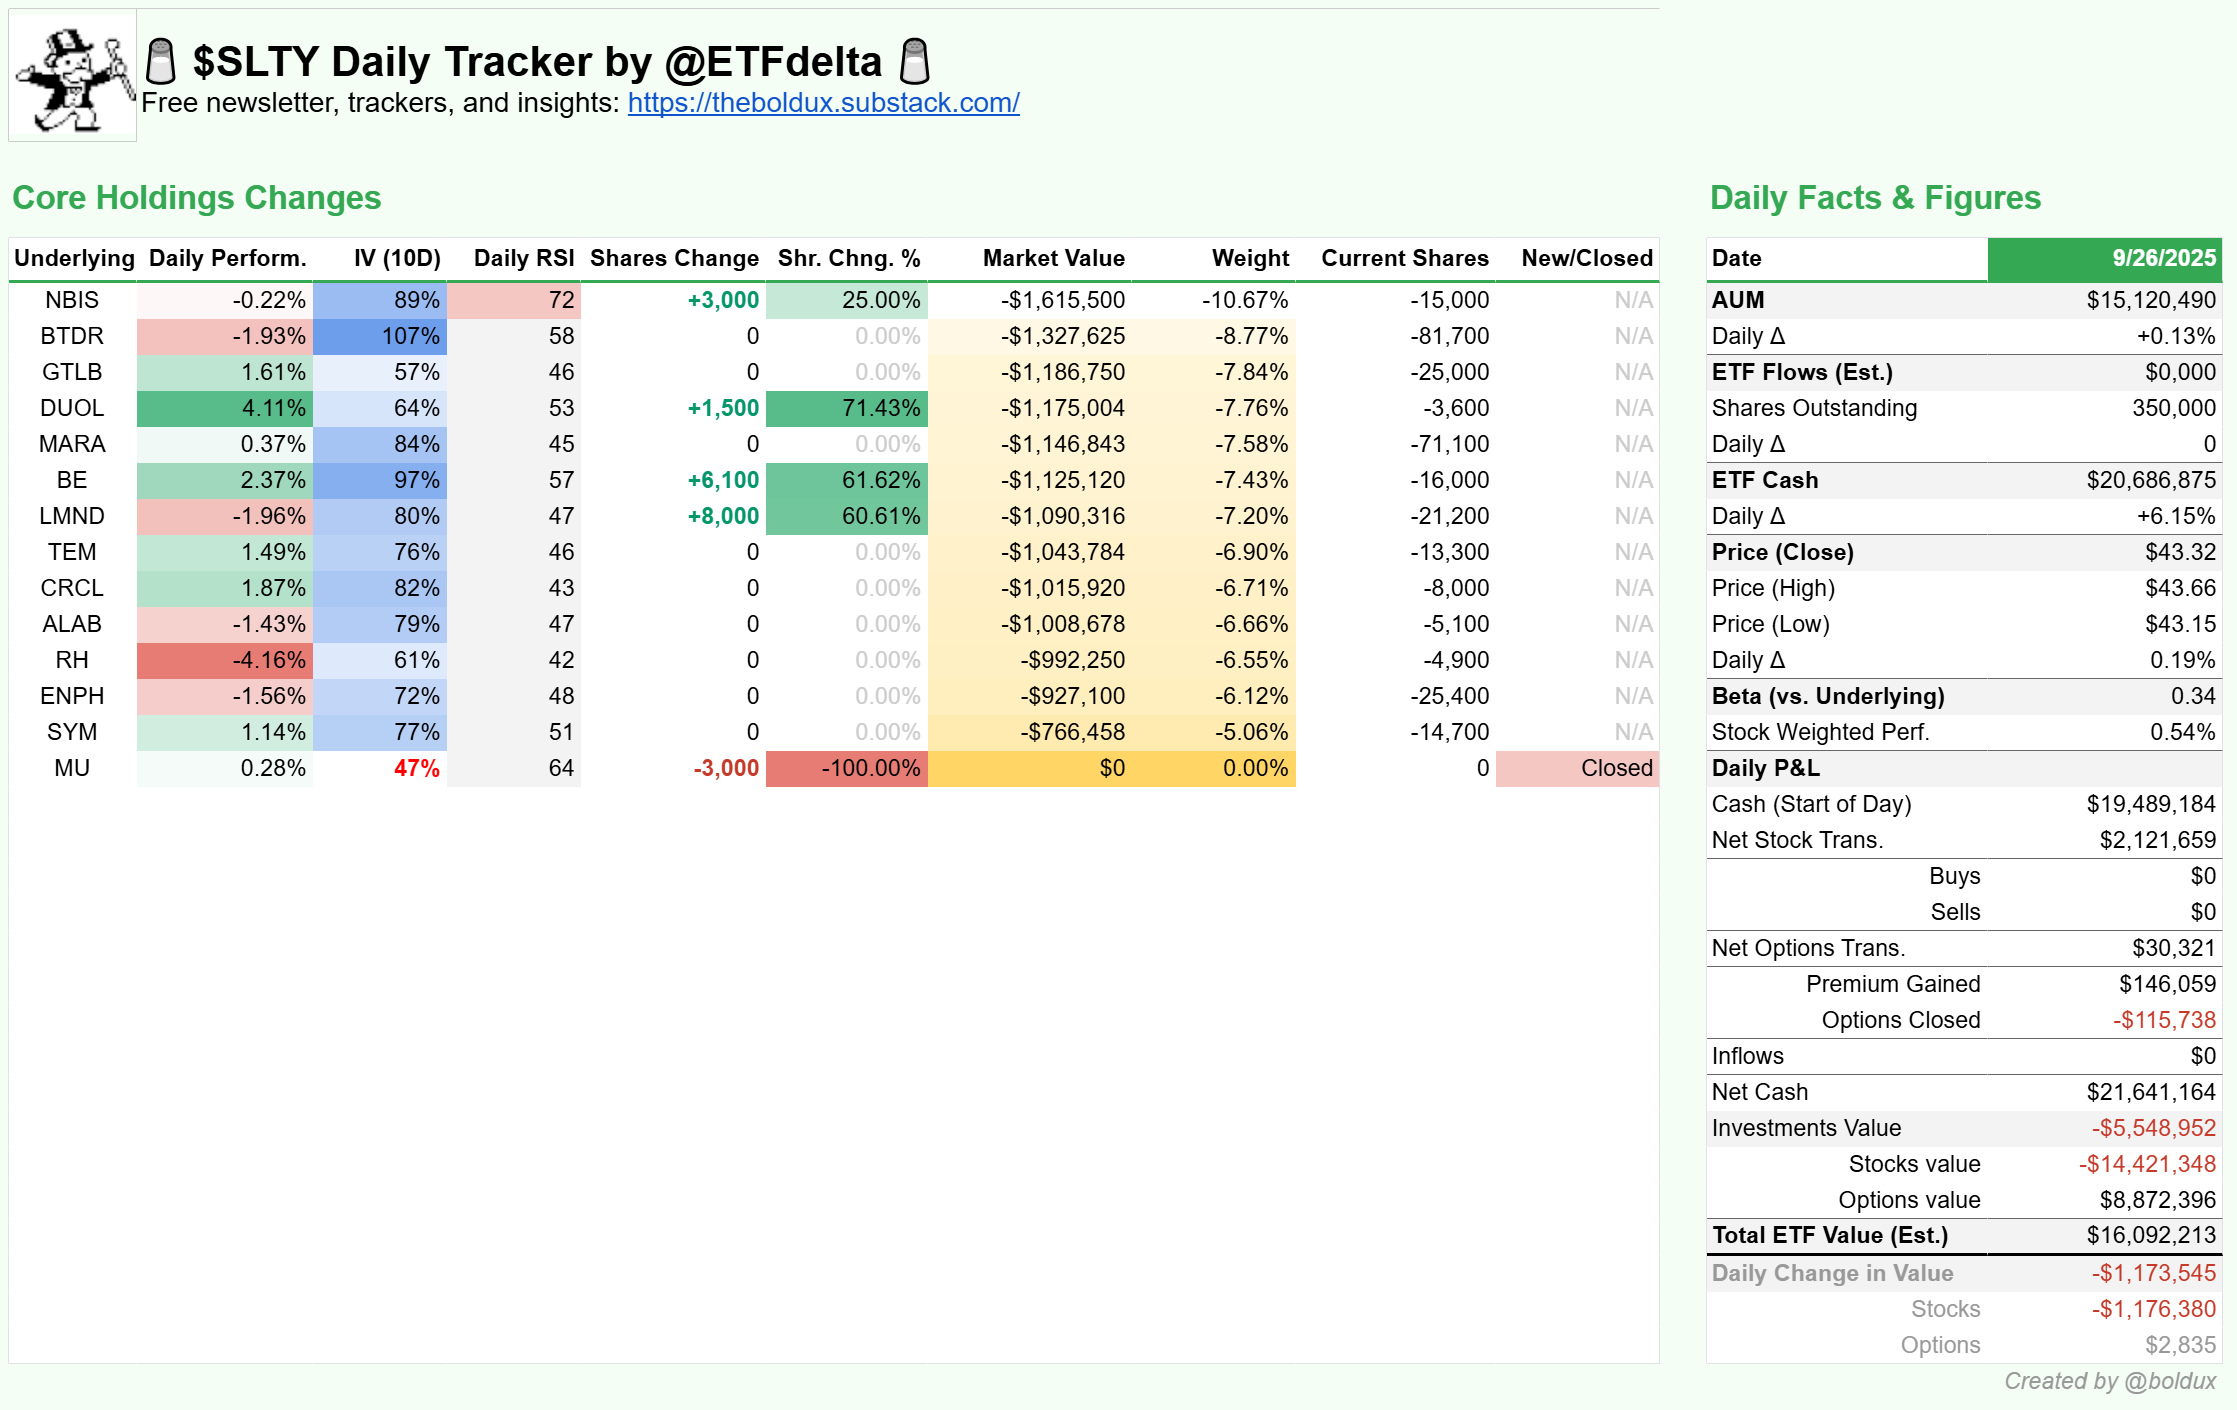This screenshot has width=2237, height=1410.
Task: Click the salt shaker icon after ETFdelta
Action: (914, 61)
